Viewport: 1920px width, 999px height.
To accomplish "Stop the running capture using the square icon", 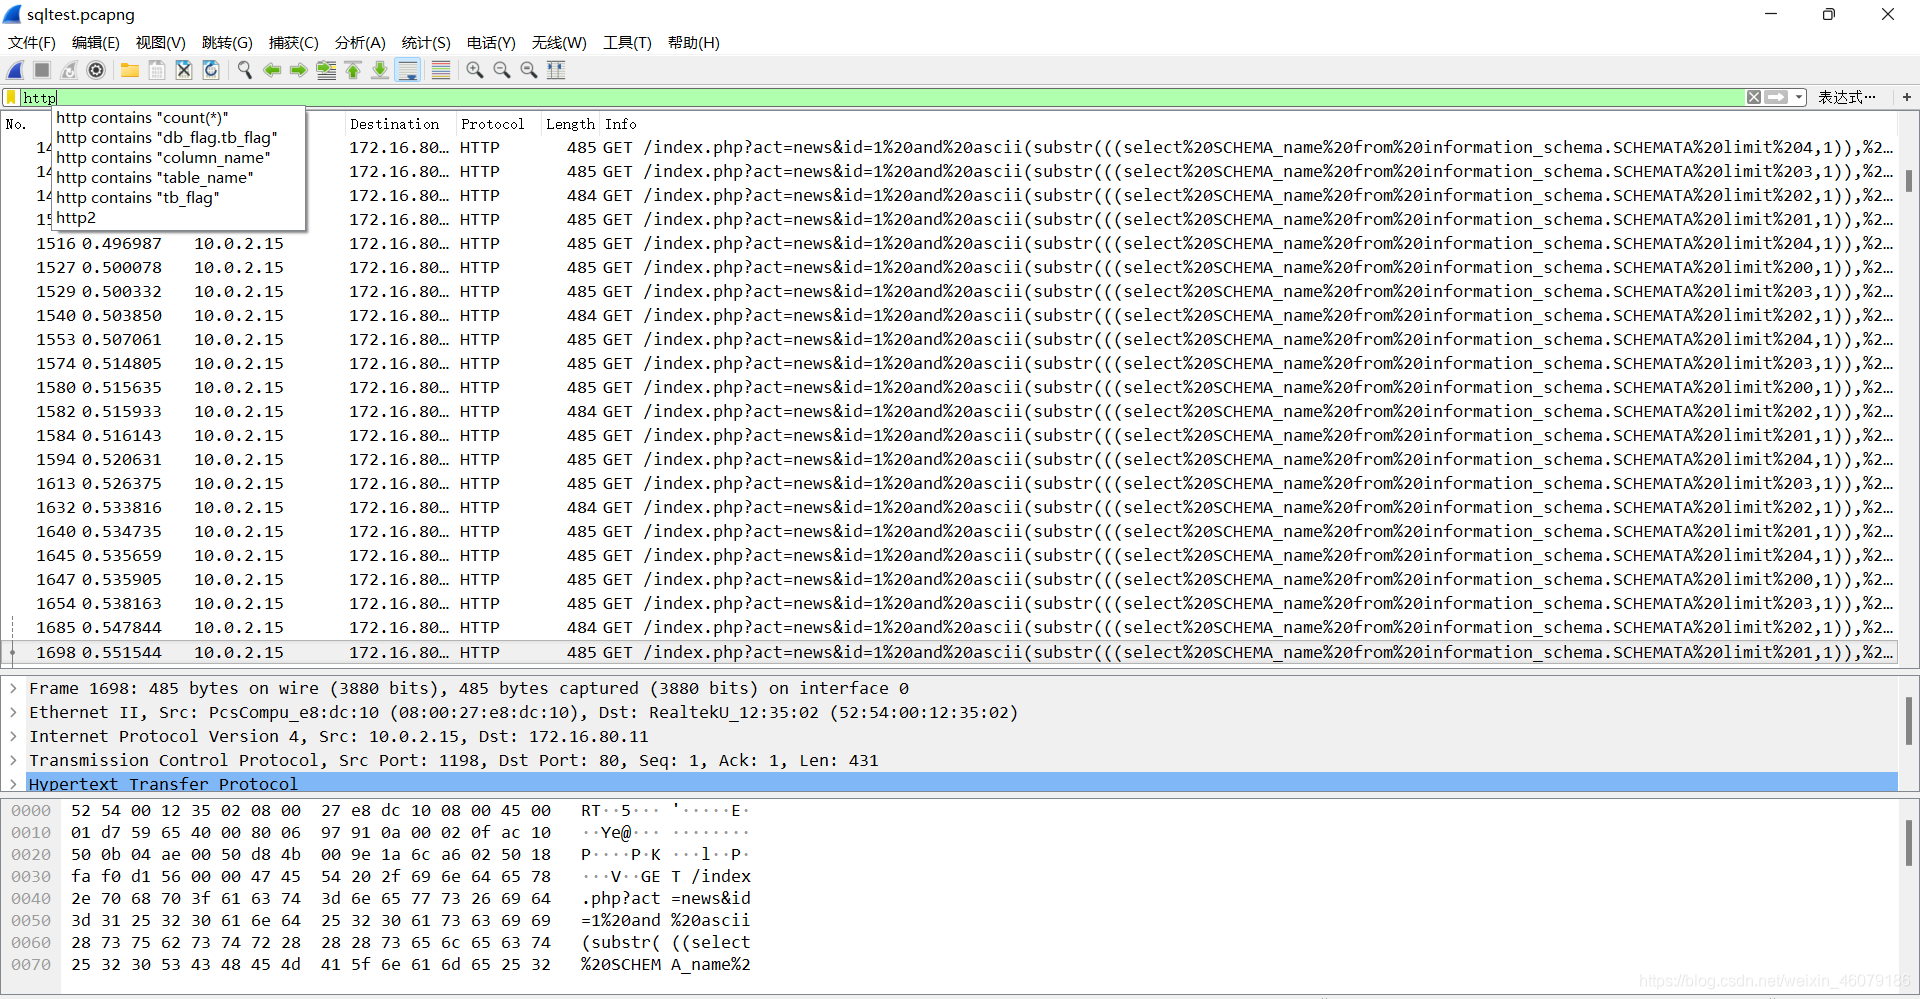I will click(x=42, y=70).
